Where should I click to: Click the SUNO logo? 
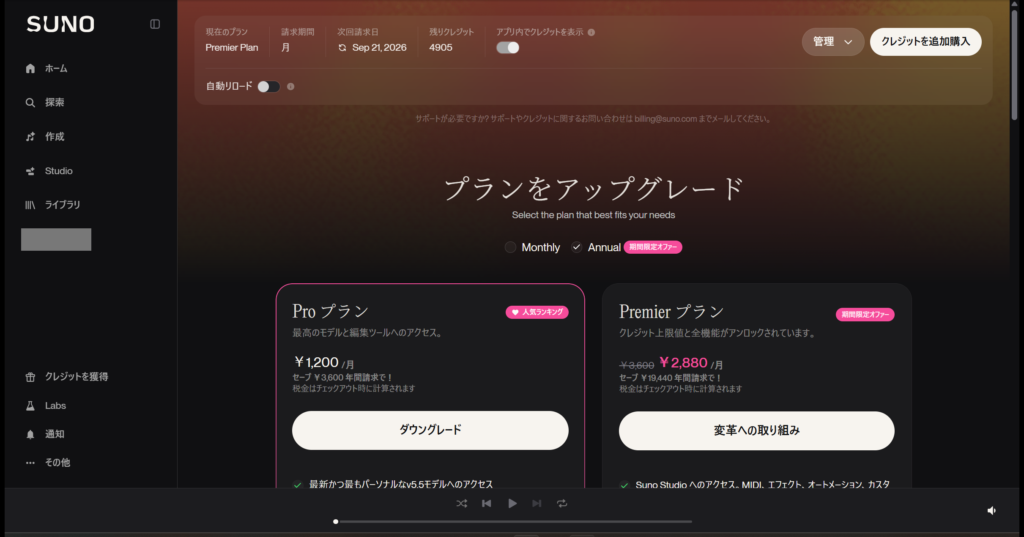(x=61, y=24)
